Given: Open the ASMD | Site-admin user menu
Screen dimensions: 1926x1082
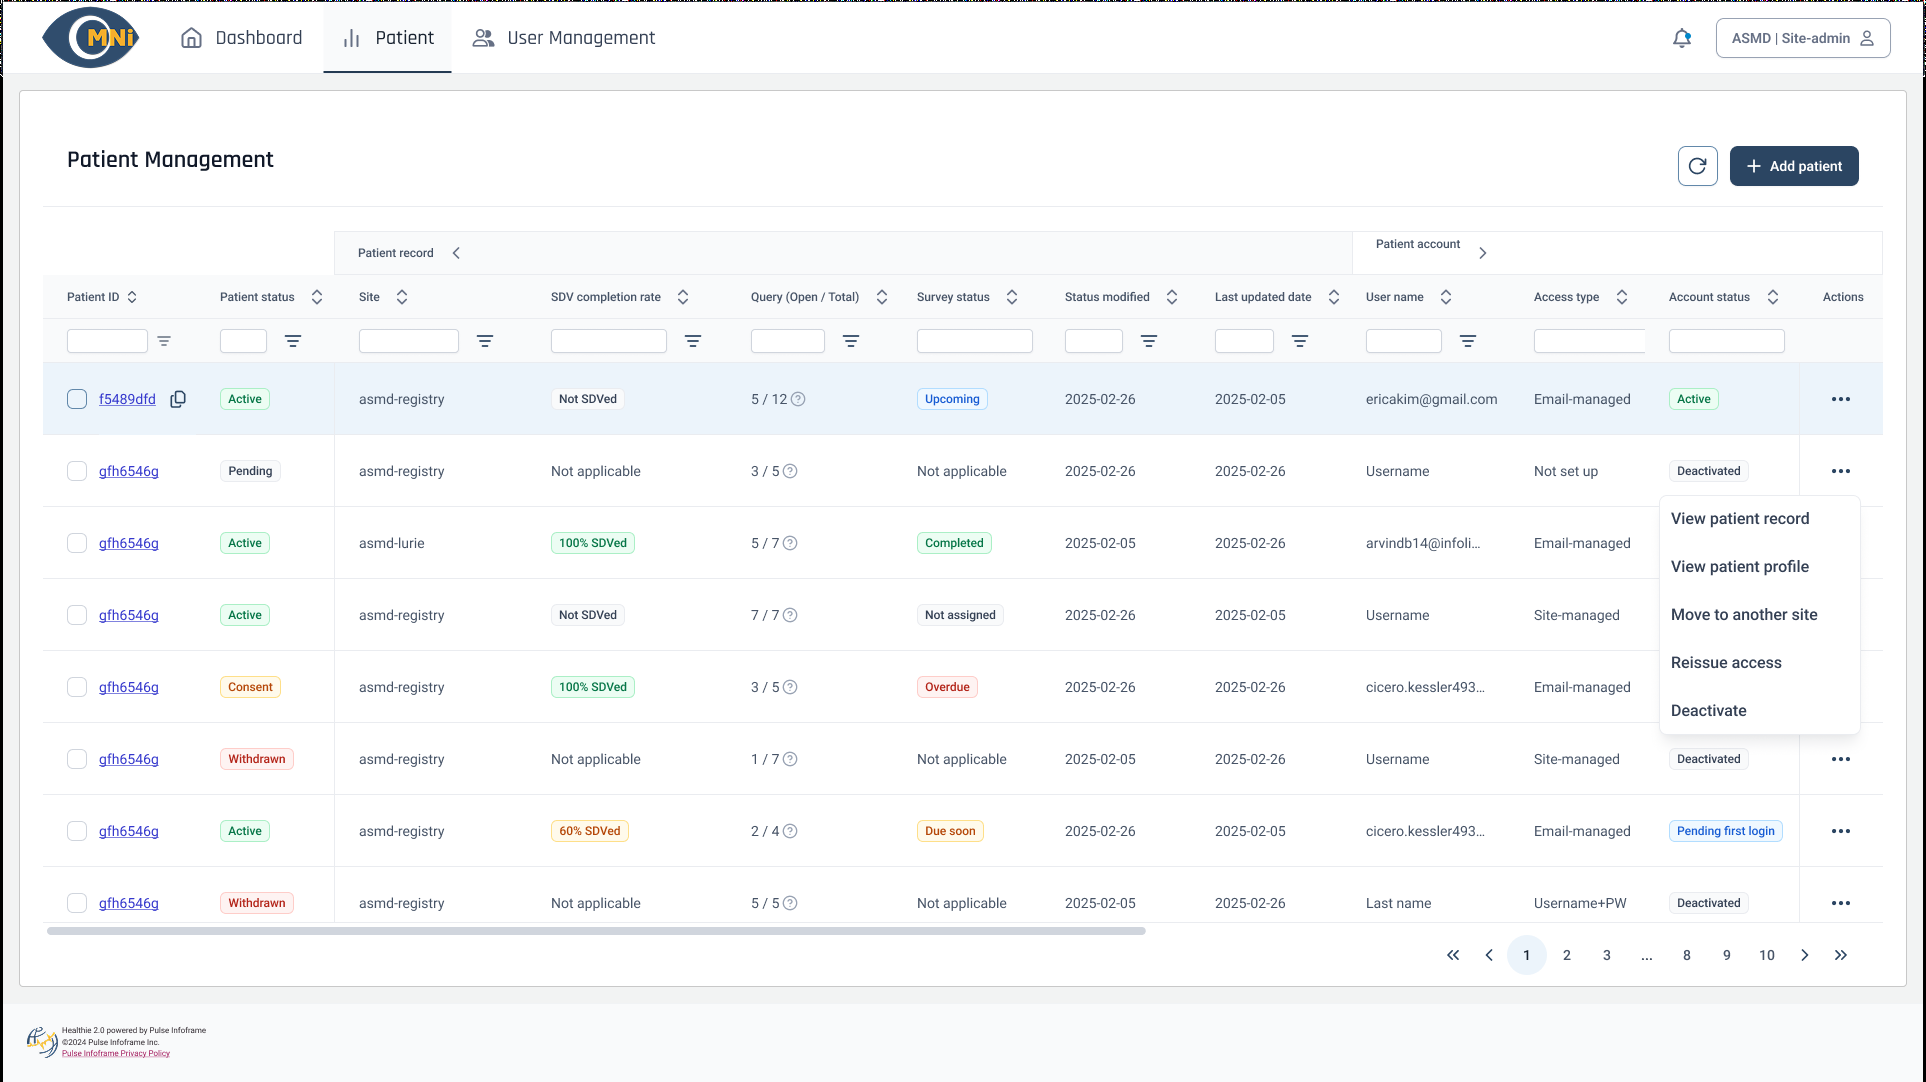Looking at the screenshot, I should (1803, 38).
